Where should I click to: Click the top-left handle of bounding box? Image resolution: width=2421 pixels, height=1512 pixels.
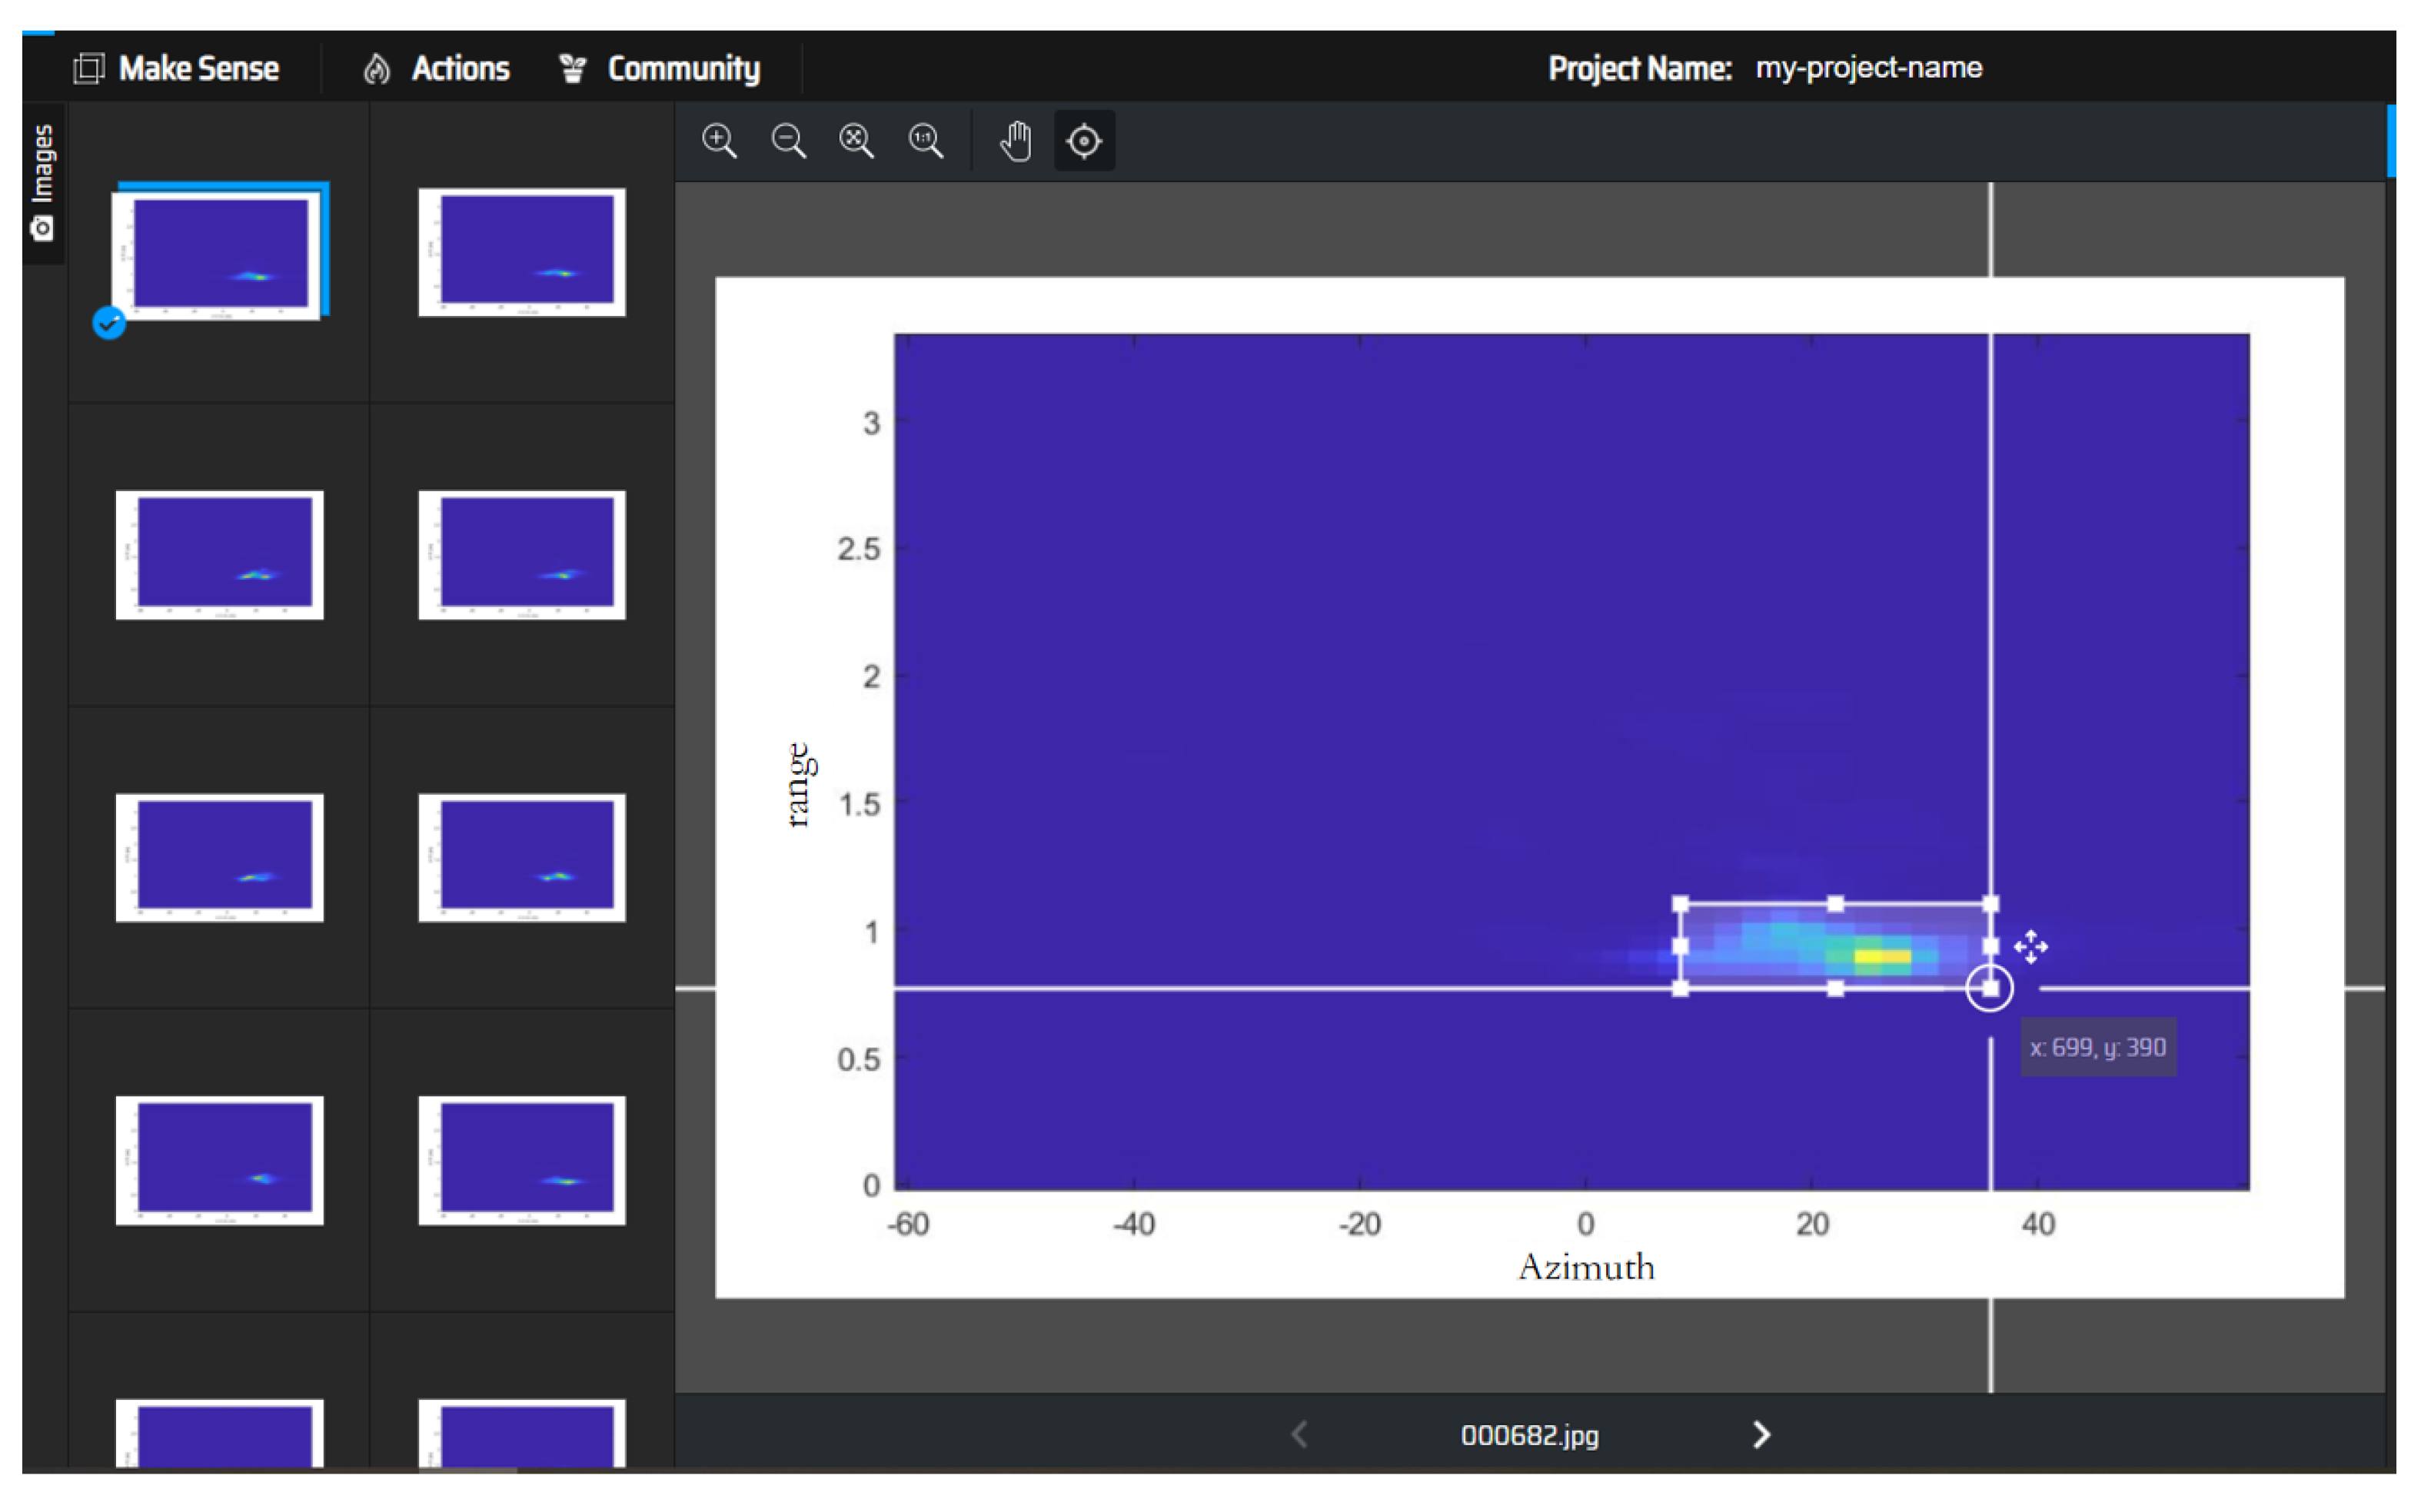[1680, 904]
